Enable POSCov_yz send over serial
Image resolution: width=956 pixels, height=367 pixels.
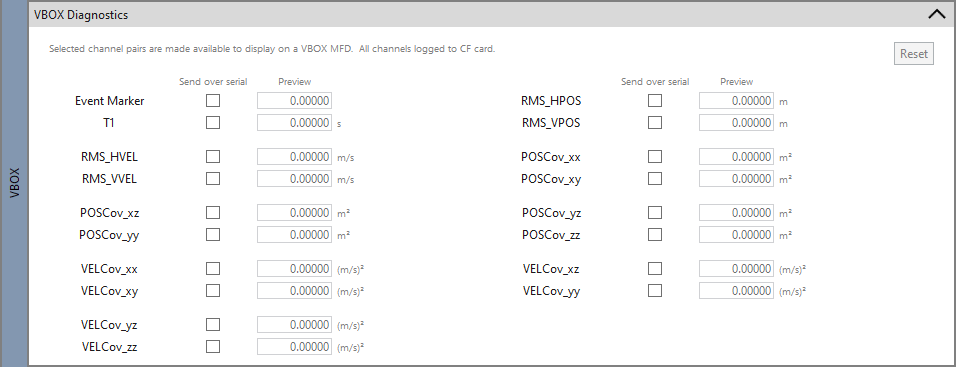[655, 213]
